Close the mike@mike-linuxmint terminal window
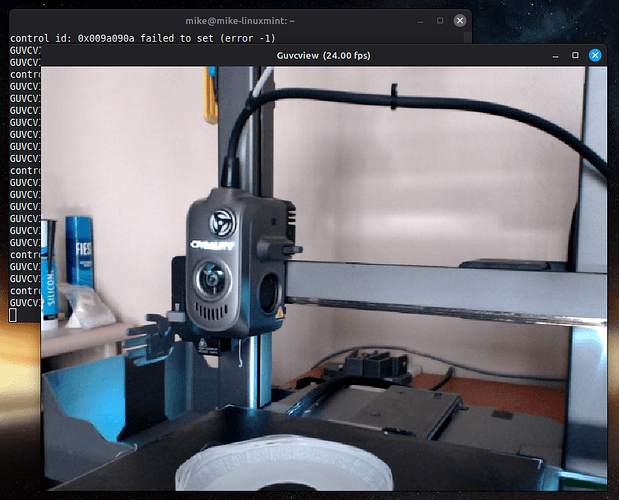 click(460, 21)
